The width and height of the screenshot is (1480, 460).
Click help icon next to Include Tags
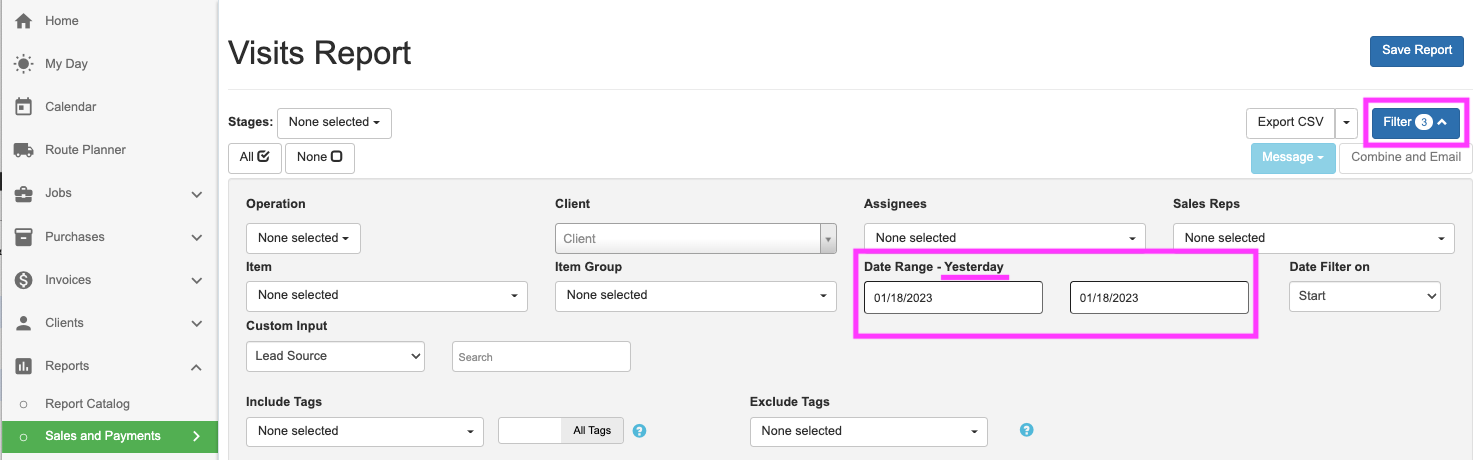[640, 430]
